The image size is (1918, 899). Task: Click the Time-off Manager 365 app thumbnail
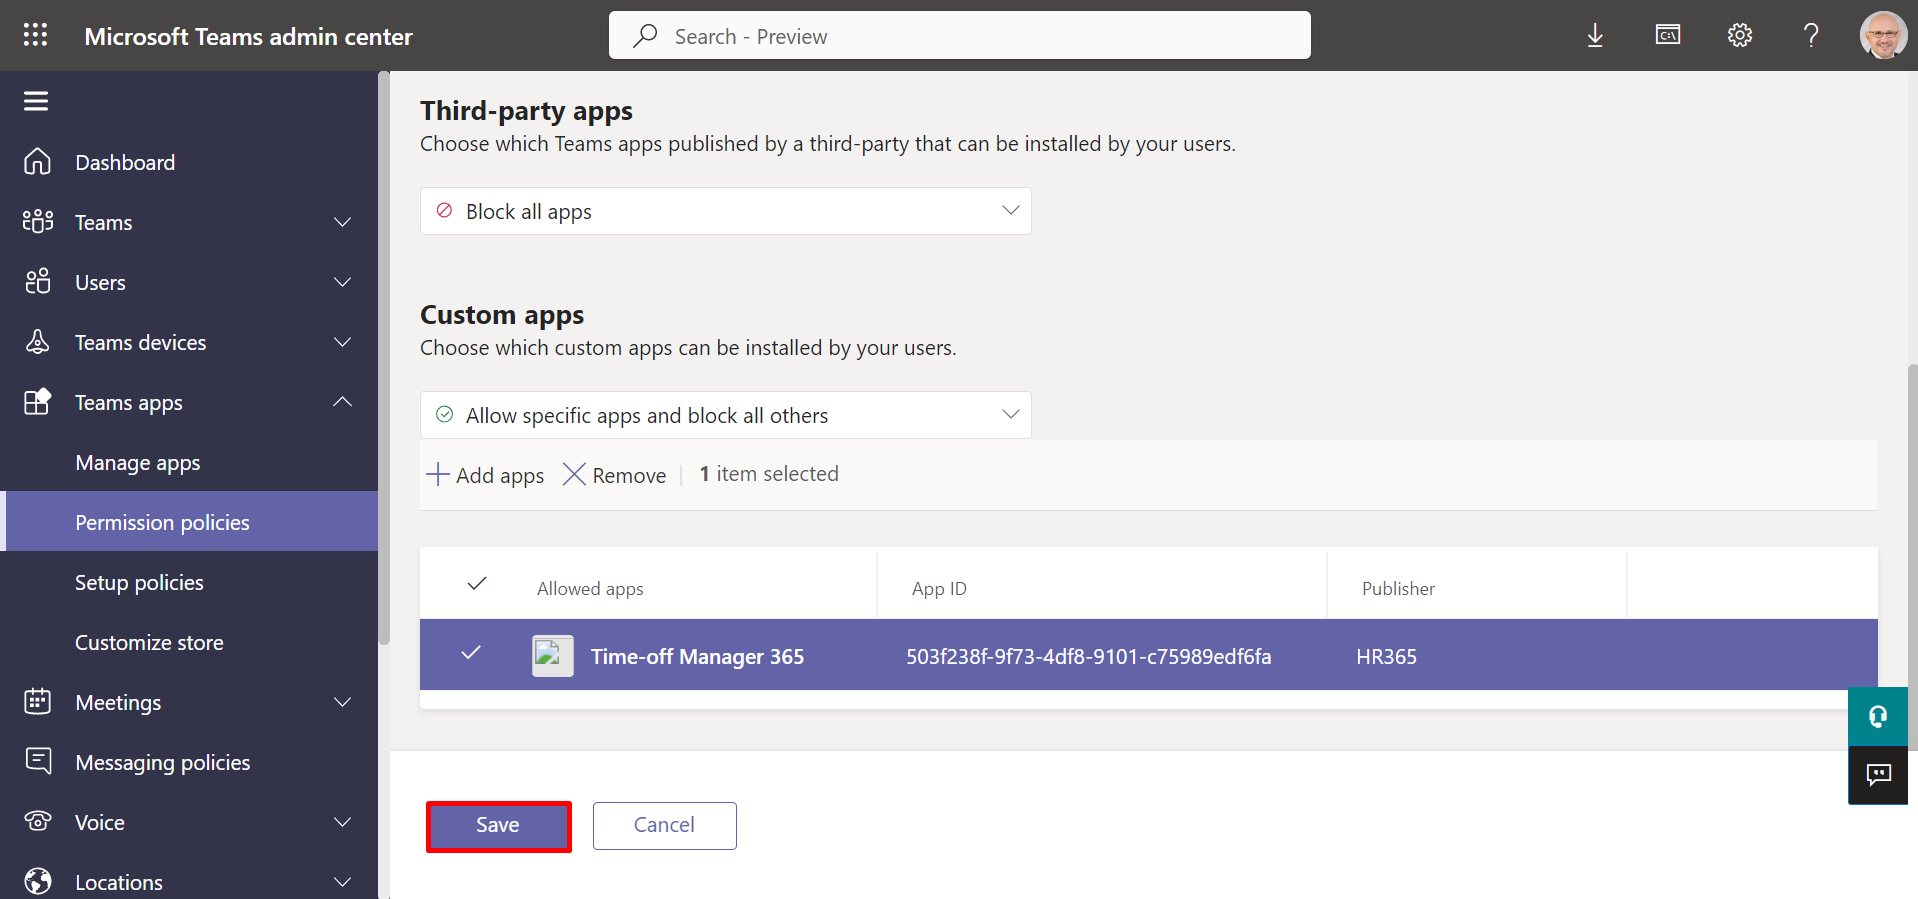[553, 656]
